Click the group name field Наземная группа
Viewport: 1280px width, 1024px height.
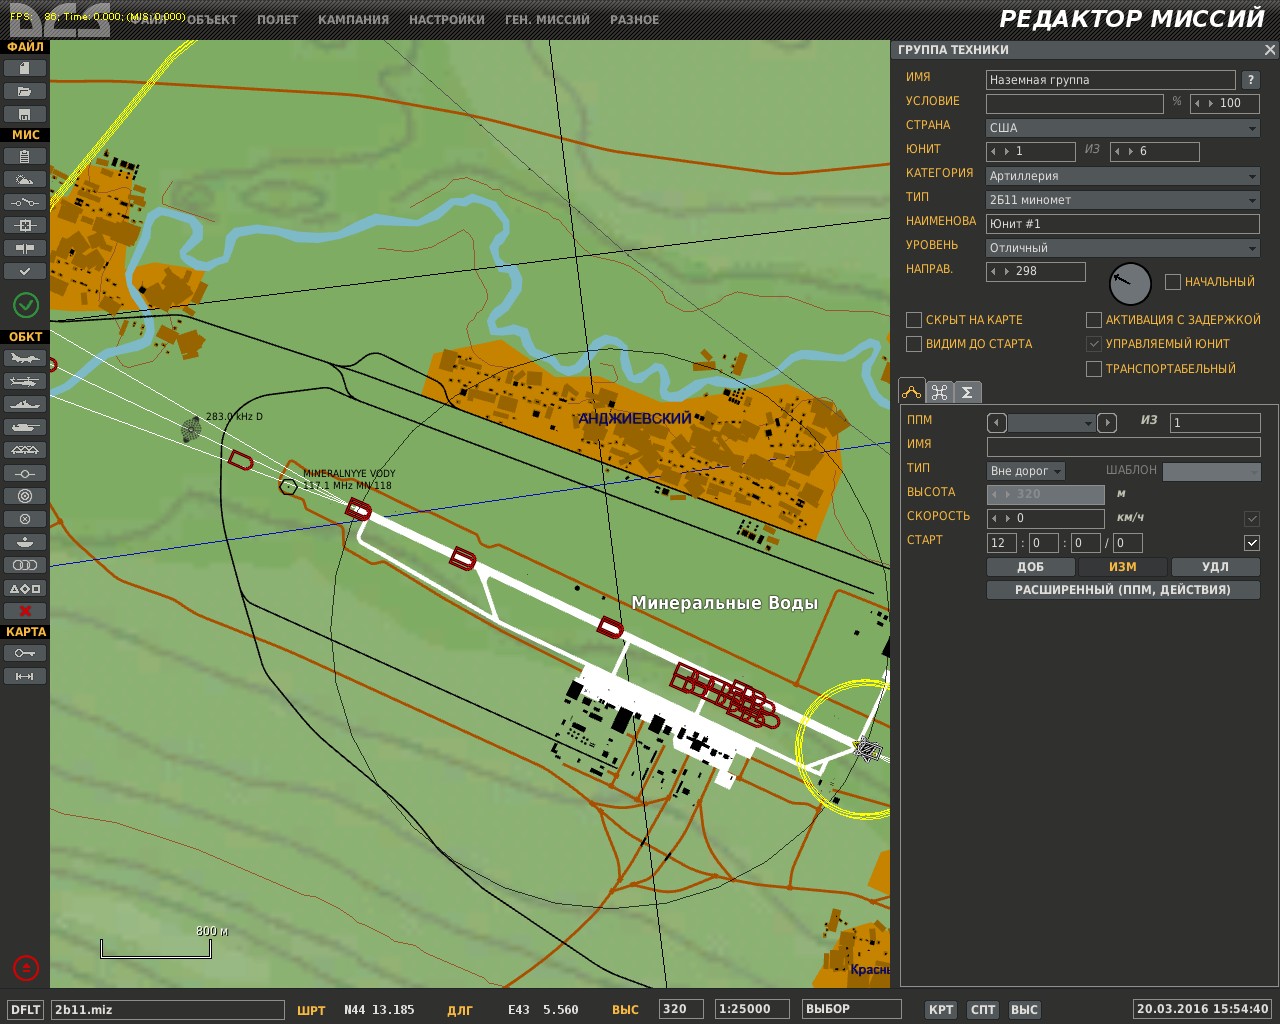pos(1111,80)
